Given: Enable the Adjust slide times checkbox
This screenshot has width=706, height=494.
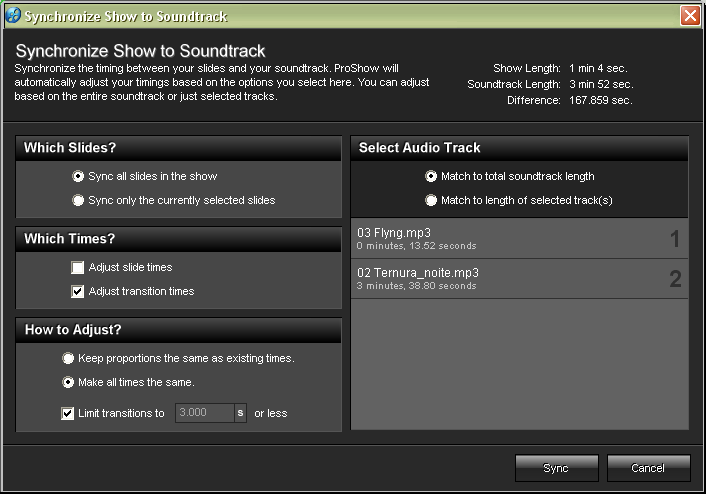Looking at the screenshot, I should coord(78,268).
